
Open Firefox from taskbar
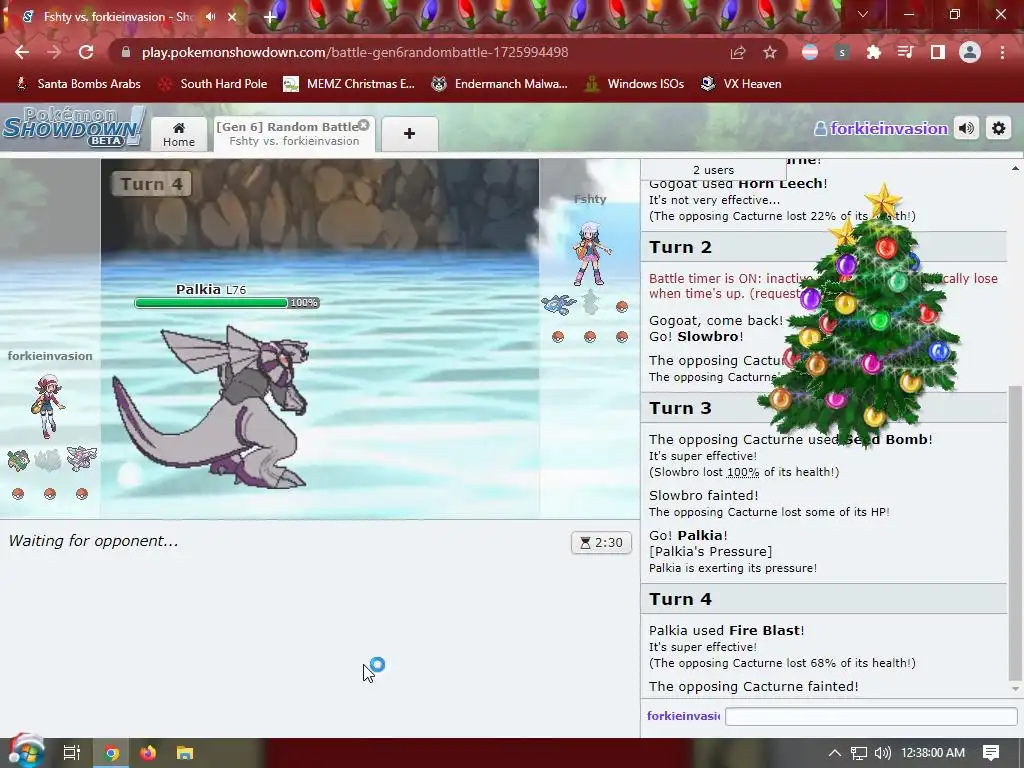pos(148,753)
